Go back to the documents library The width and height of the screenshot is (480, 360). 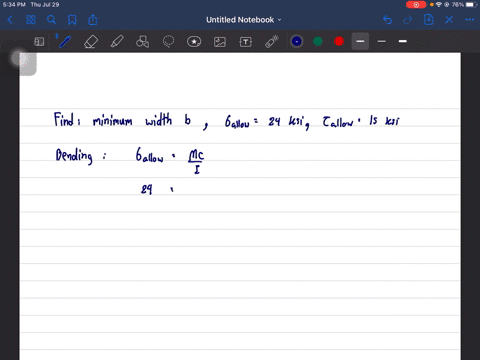tap(10, 20)
